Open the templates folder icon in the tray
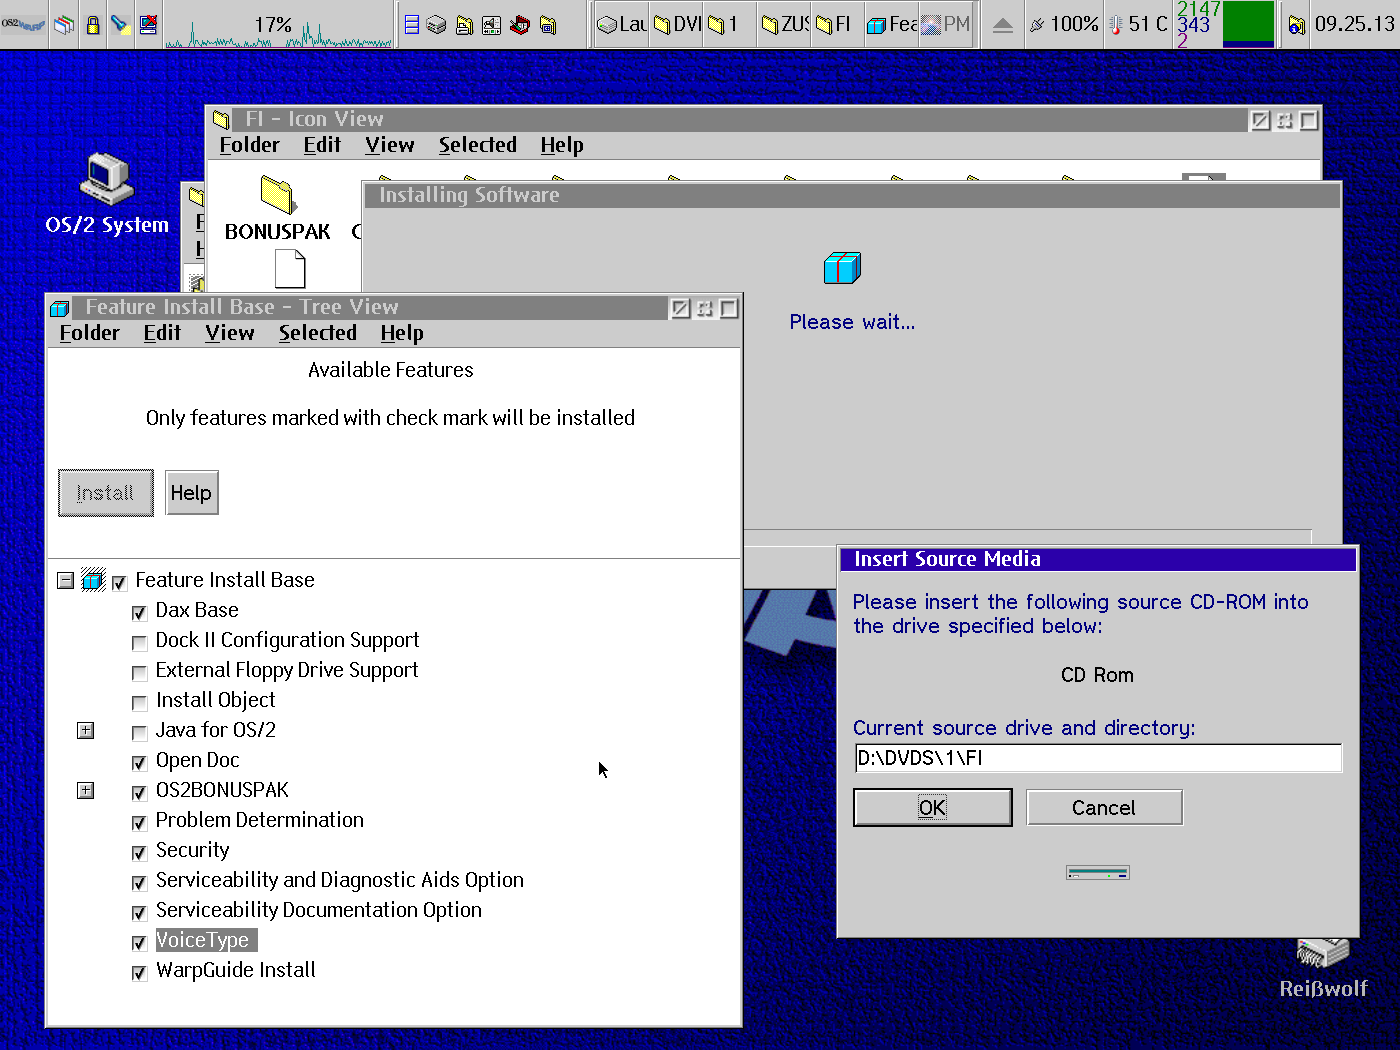 (x=547, y=24)
